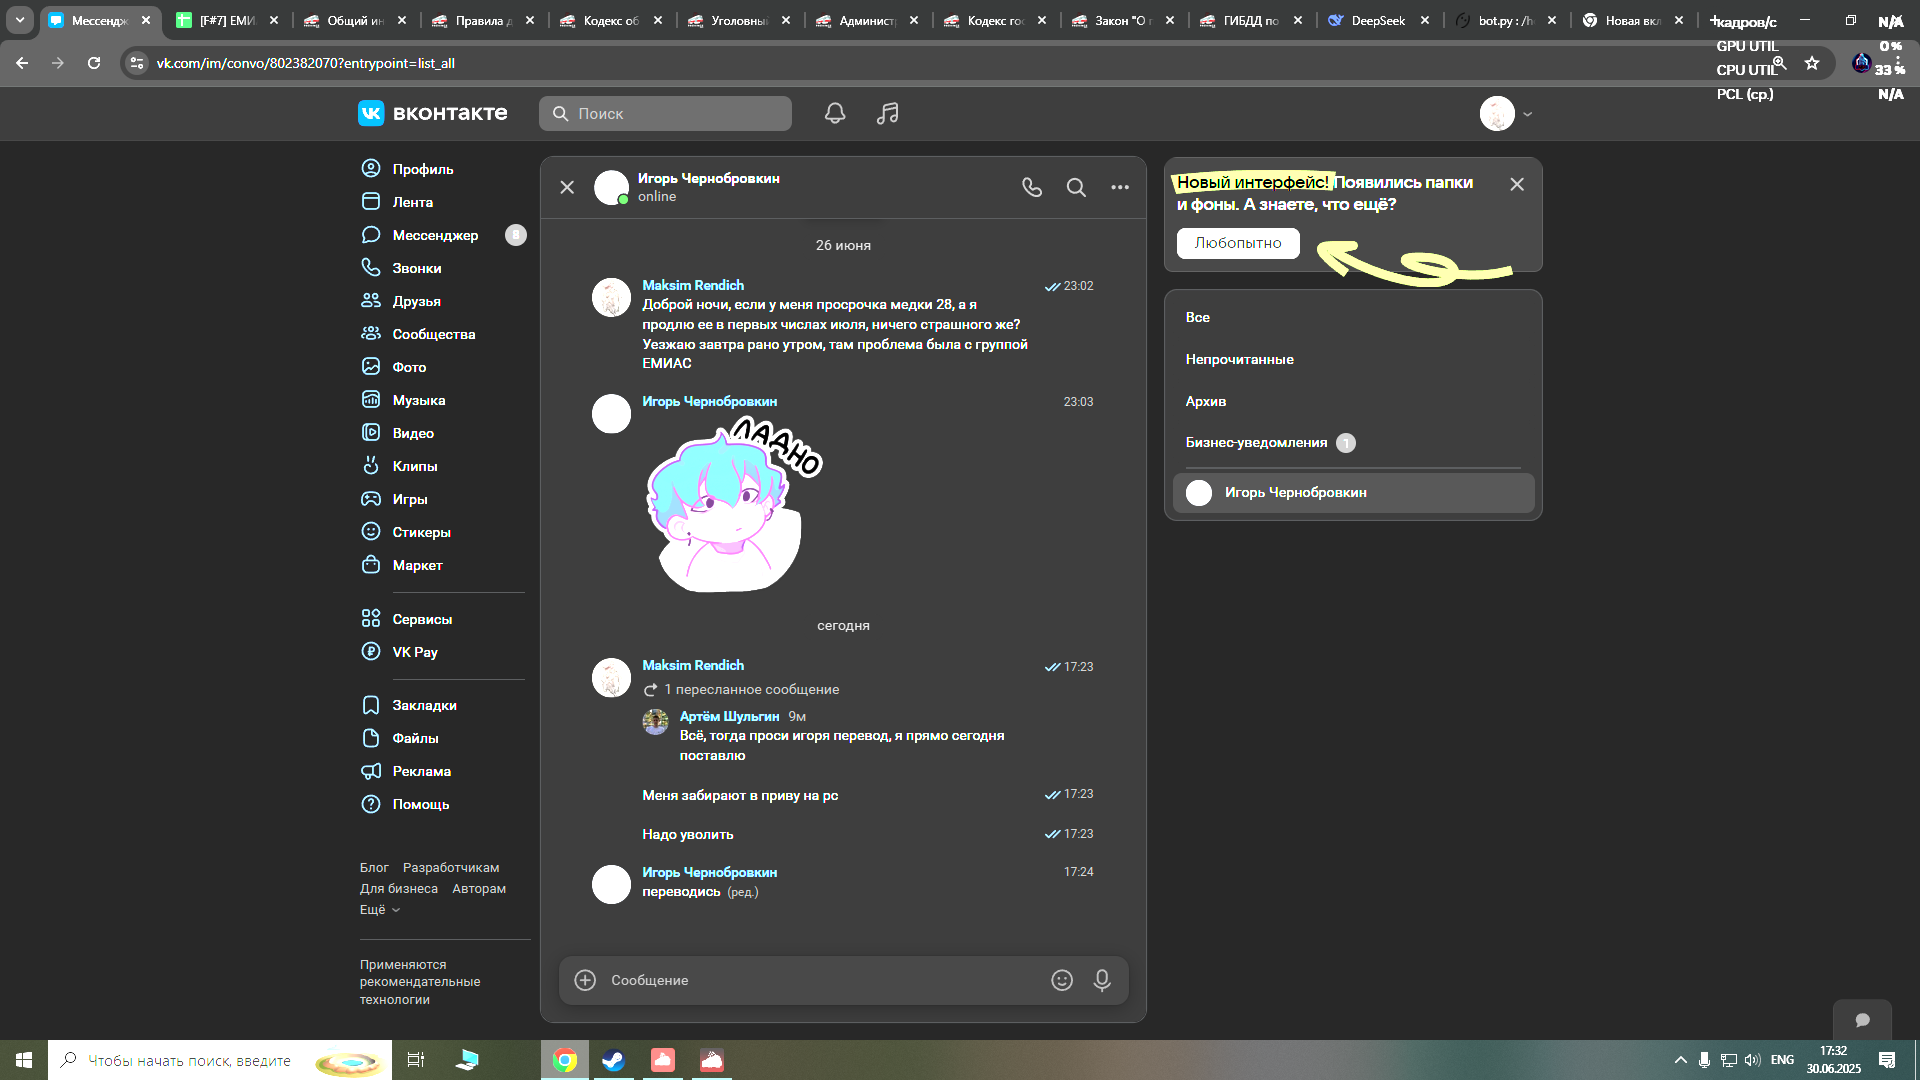
Task: Open the floating chat bubble button
Action: [x=1862, y=1020]
